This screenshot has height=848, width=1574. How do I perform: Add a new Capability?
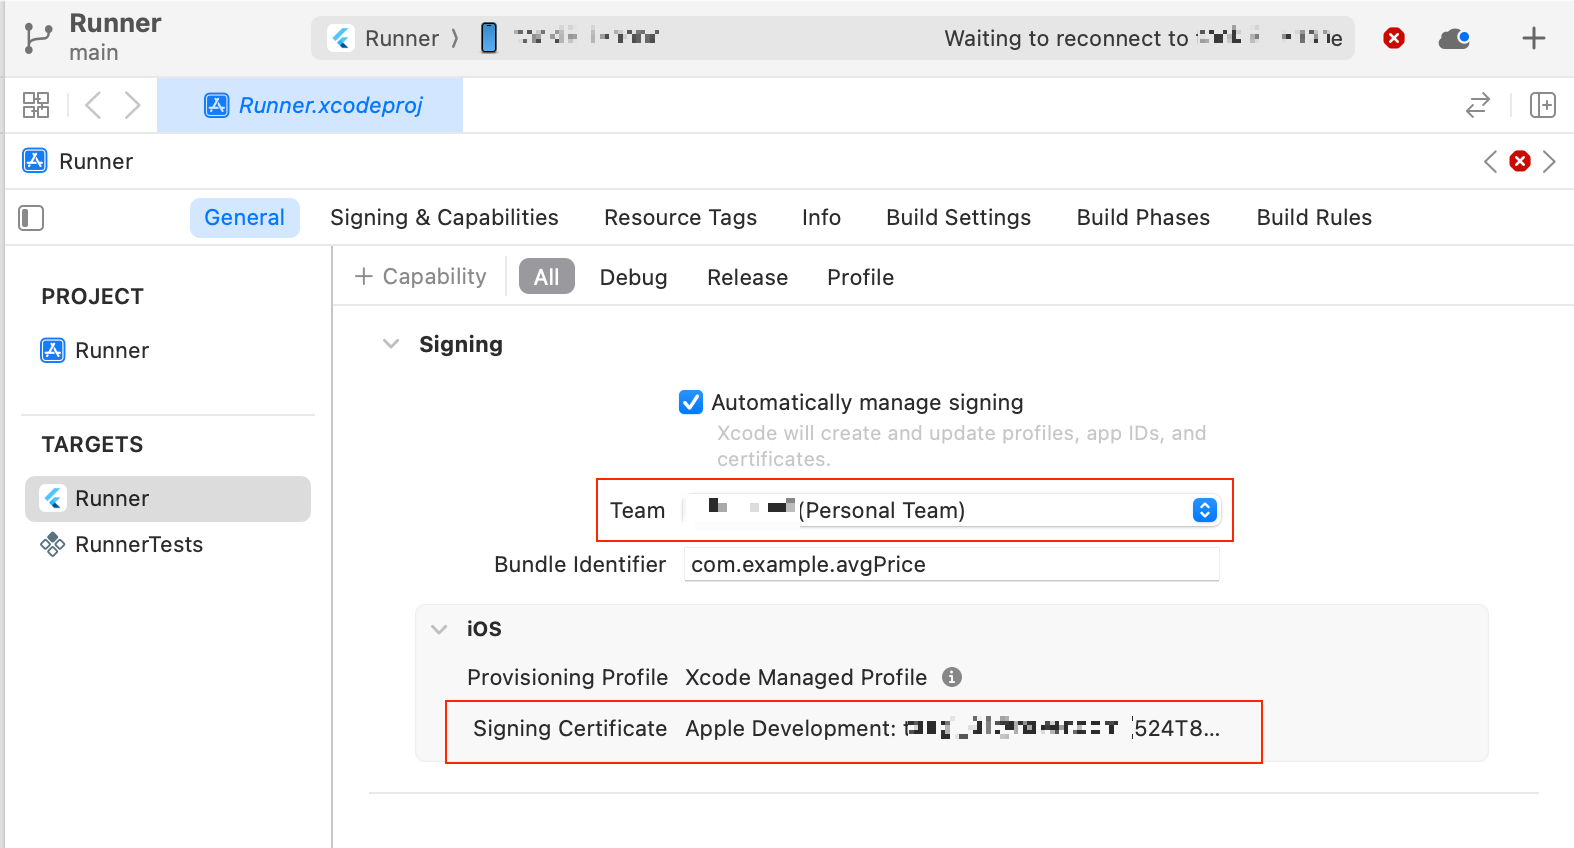click(421, 276)
